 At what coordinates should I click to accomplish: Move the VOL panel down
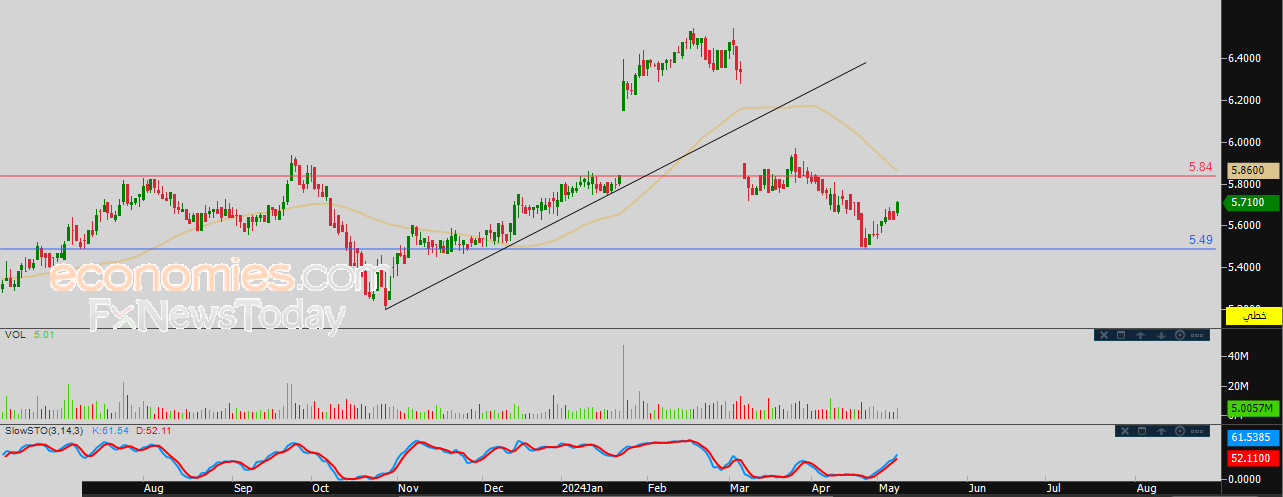(1161, 335)
